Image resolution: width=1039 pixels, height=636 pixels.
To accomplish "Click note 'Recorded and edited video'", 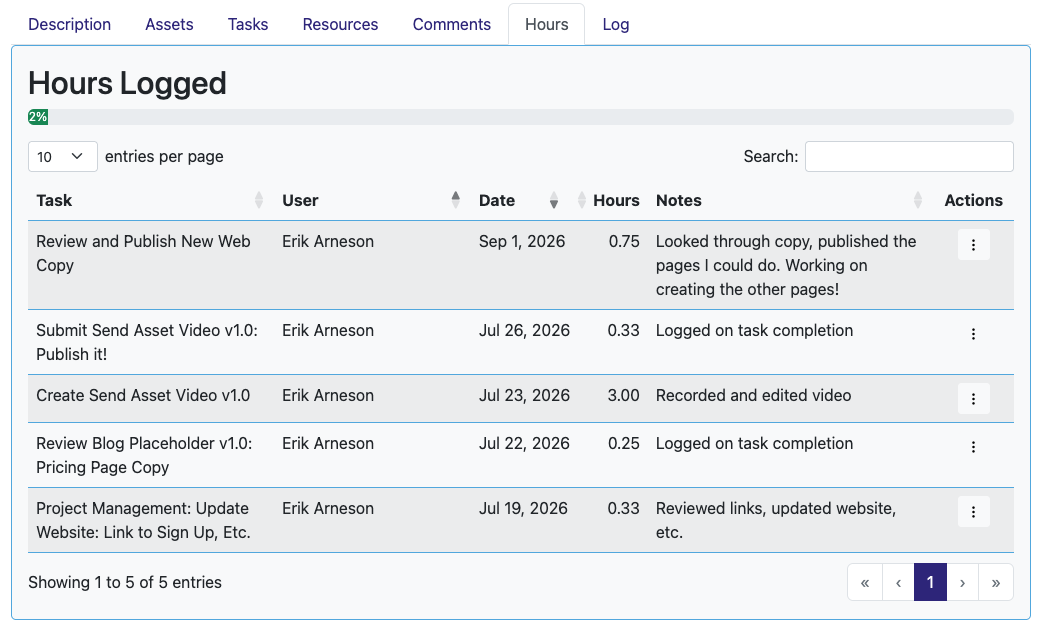I will pos(753,396).
